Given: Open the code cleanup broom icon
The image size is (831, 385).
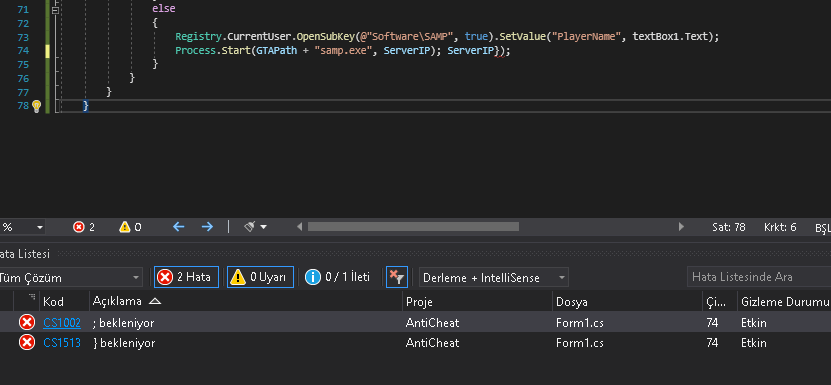Looking at the screenshot, I should tap(249, 227).
